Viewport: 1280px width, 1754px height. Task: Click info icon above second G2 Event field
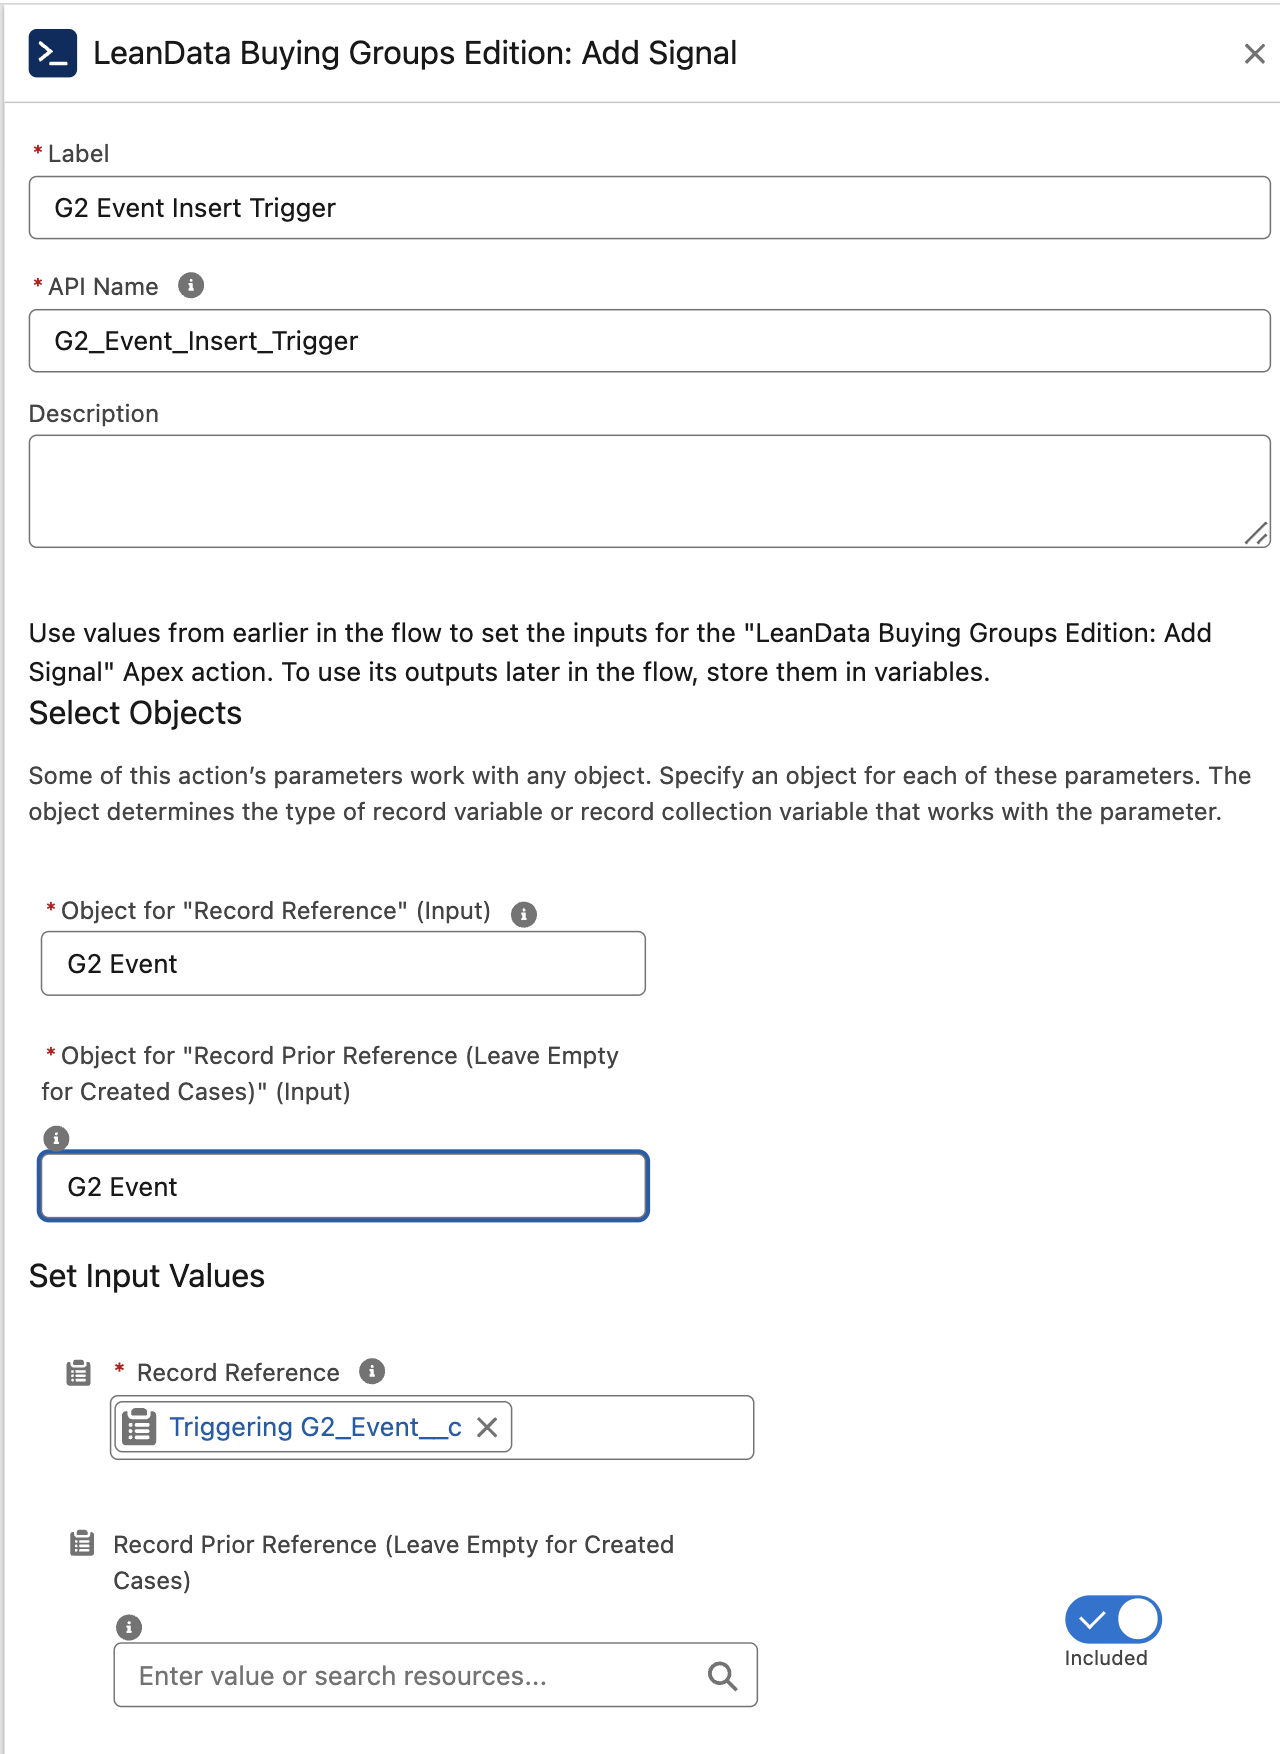[56, 1138]
